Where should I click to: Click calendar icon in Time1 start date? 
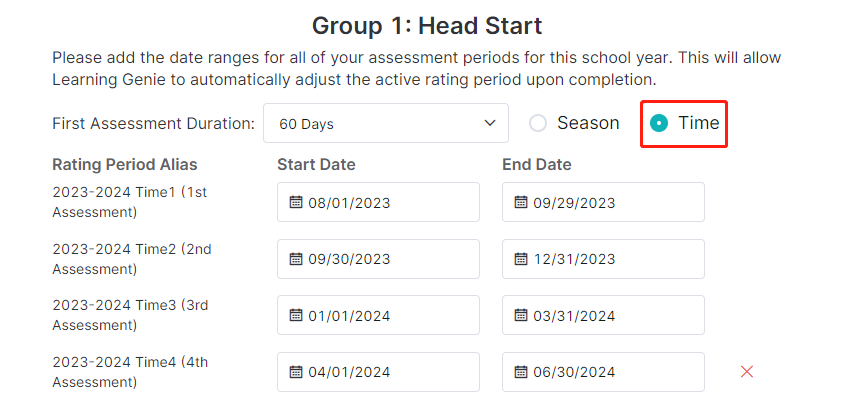(x=295, y=202)
